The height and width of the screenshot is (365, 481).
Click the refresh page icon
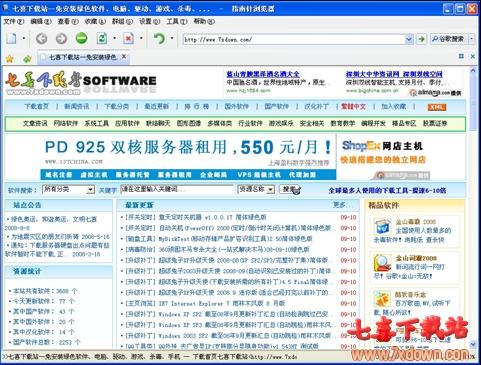point(101,38)
